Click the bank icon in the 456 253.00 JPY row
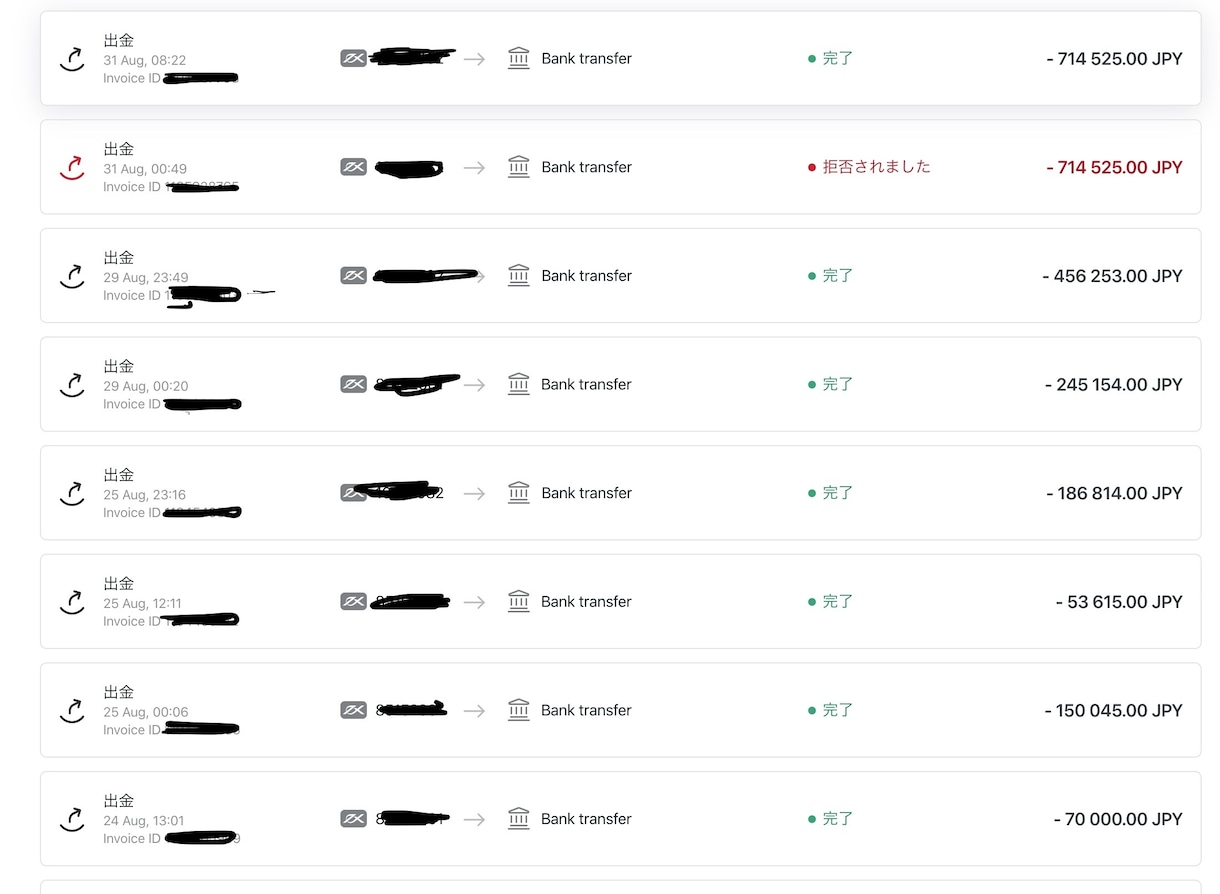1220x894 pixels. (x=518, y=275)
